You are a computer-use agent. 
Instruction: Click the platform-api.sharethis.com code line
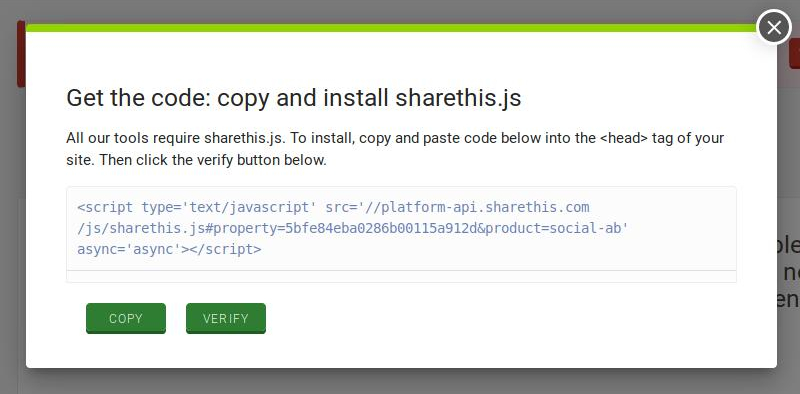pos(333,207)
